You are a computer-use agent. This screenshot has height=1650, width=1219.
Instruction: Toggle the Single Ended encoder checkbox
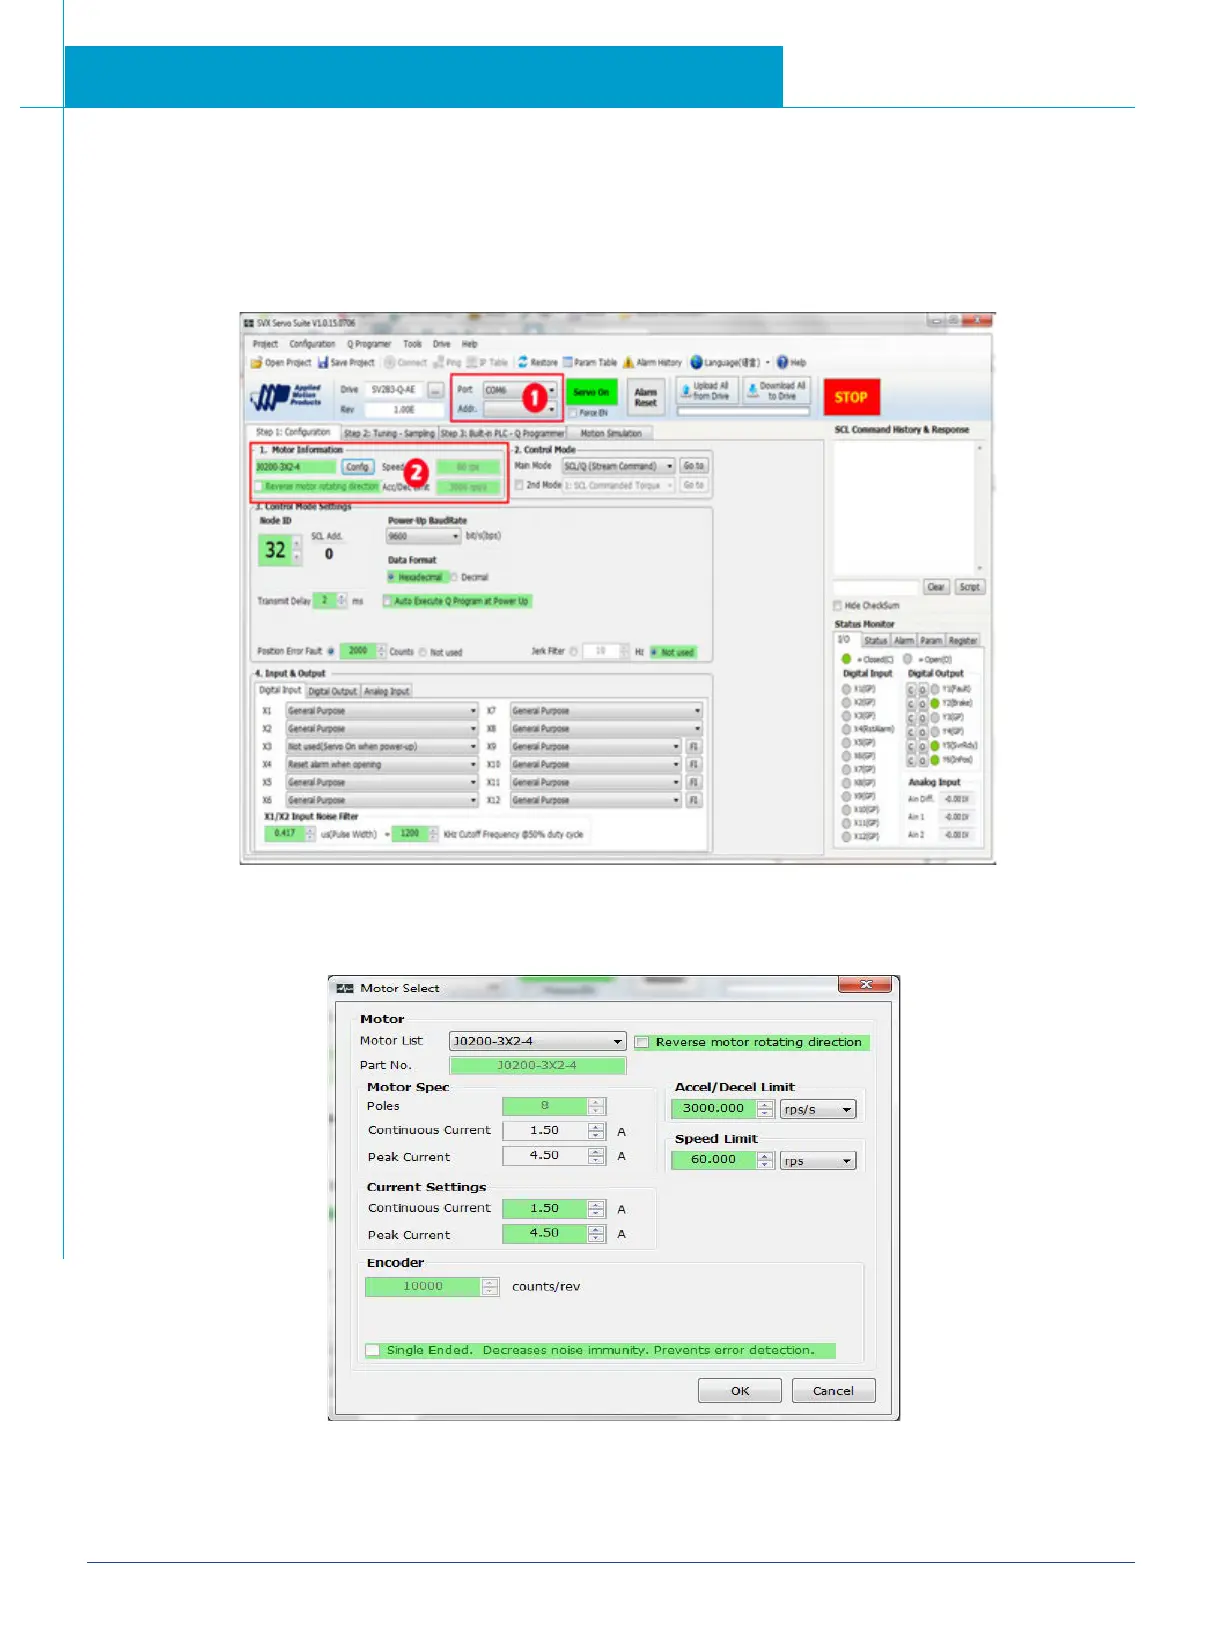[373, 1350]
